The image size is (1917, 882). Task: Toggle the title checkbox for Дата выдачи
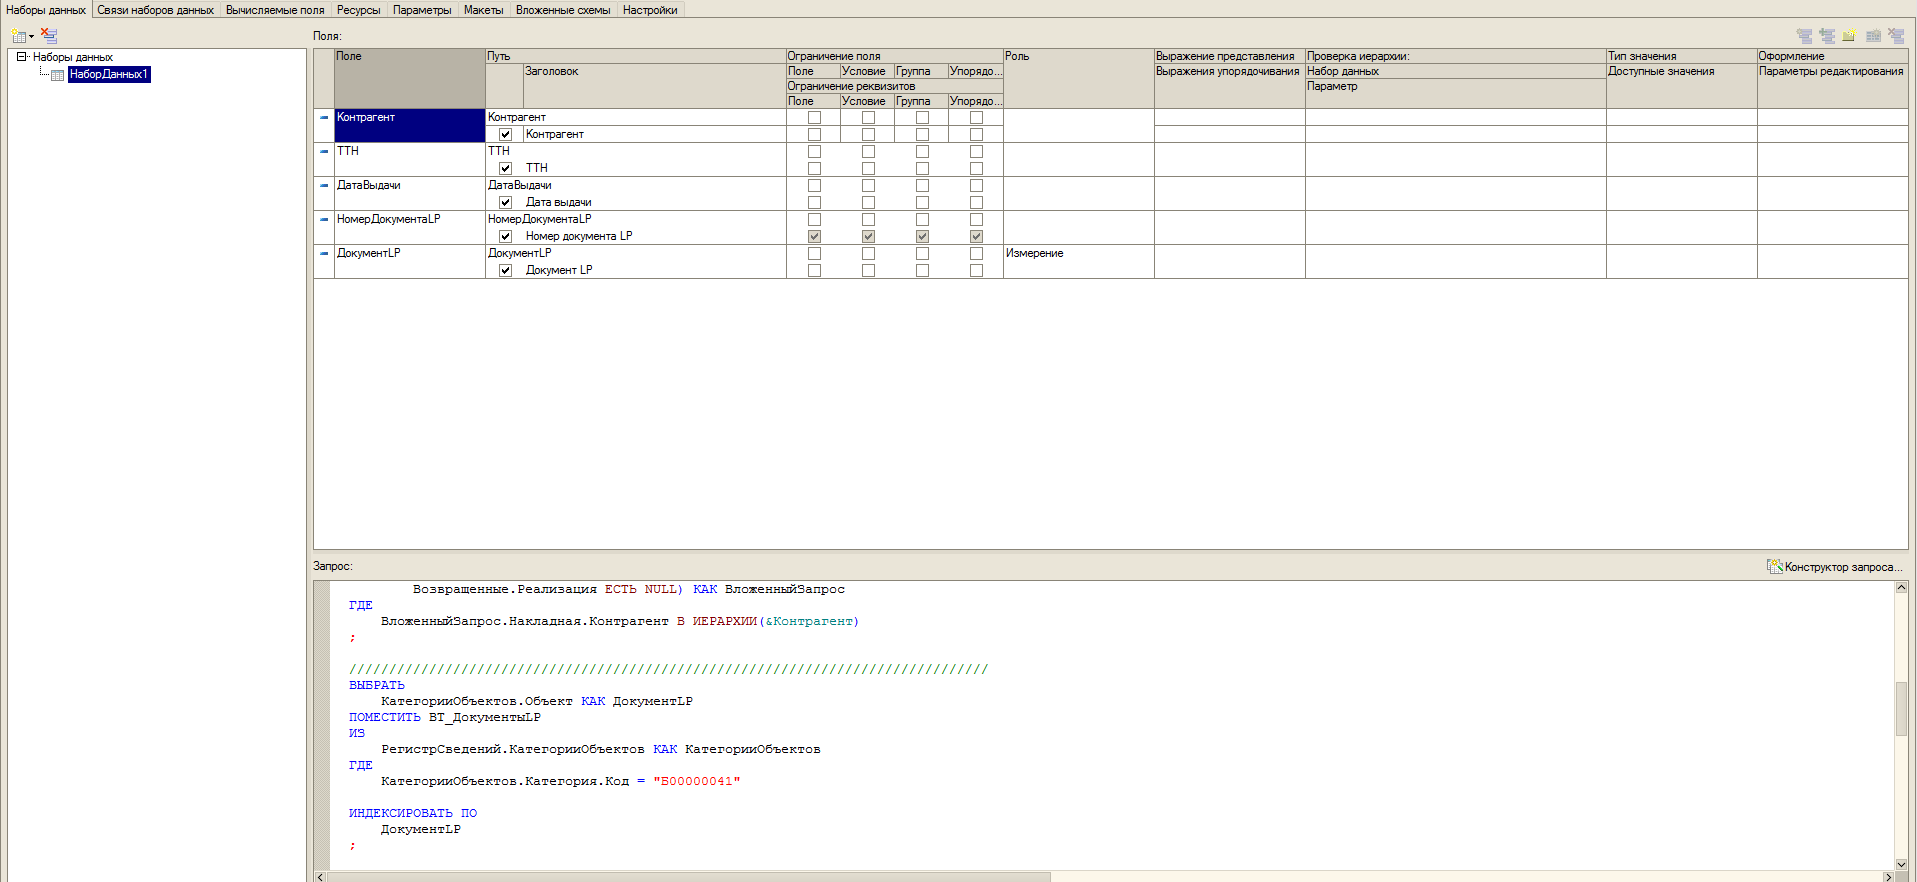[x=505, y=202]
